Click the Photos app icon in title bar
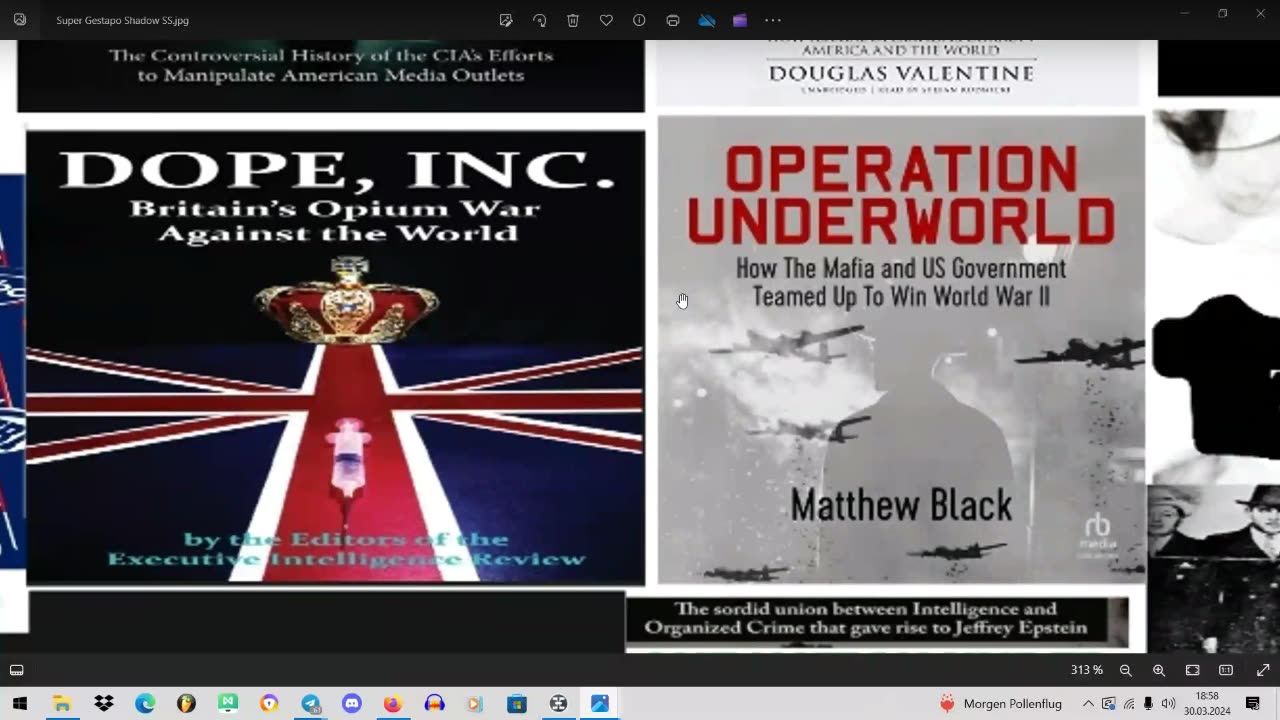The width and height of the screenshot is (1280, 720). point(20,20)
